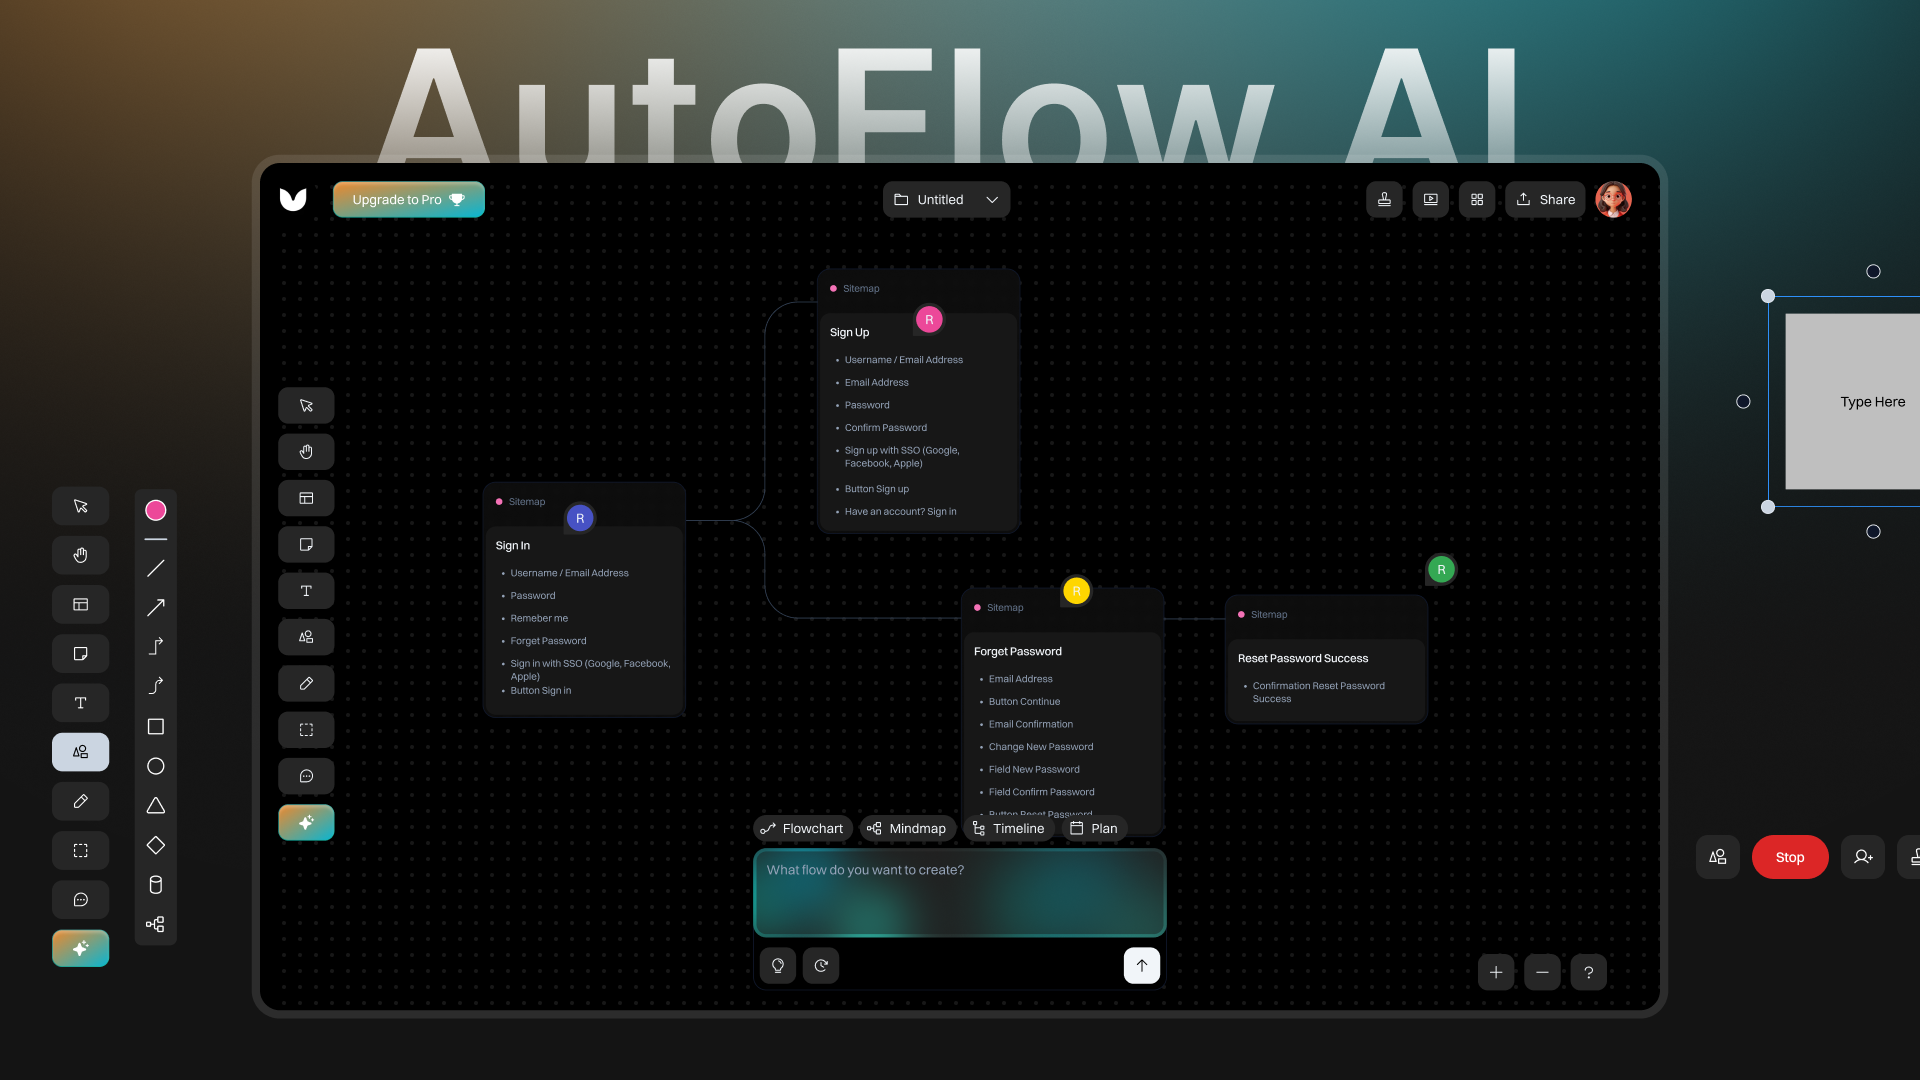
Task: Select the comment tool in canvas toolbar
Action: click(306, 776)
